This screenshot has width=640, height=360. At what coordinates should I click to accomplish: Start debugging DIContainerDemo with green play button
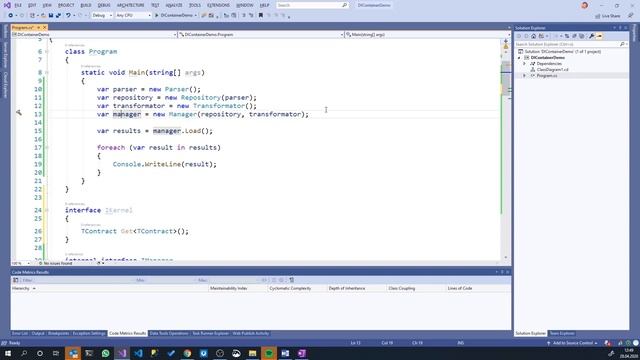156,16
